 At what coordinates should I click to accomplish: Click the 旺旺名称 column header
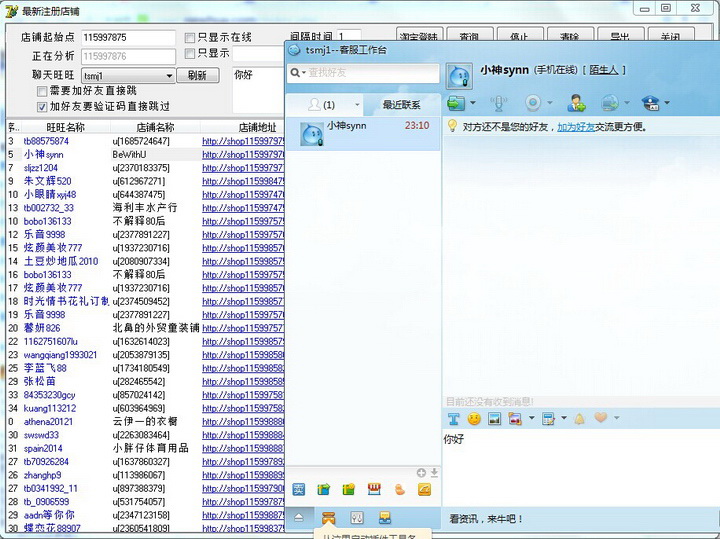click(65, 127)
